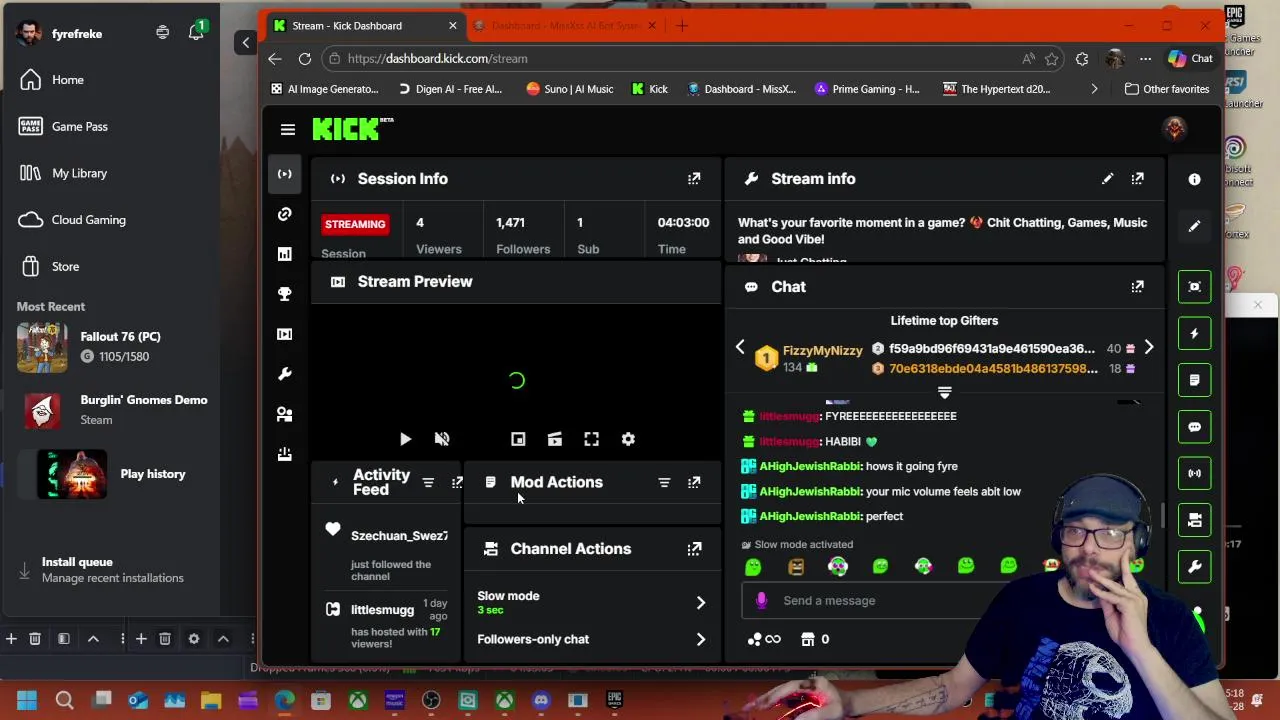The width and height of the screenshot is (1280, 720).
Task: Open Xbox app notifications bell
Action: 196,32
